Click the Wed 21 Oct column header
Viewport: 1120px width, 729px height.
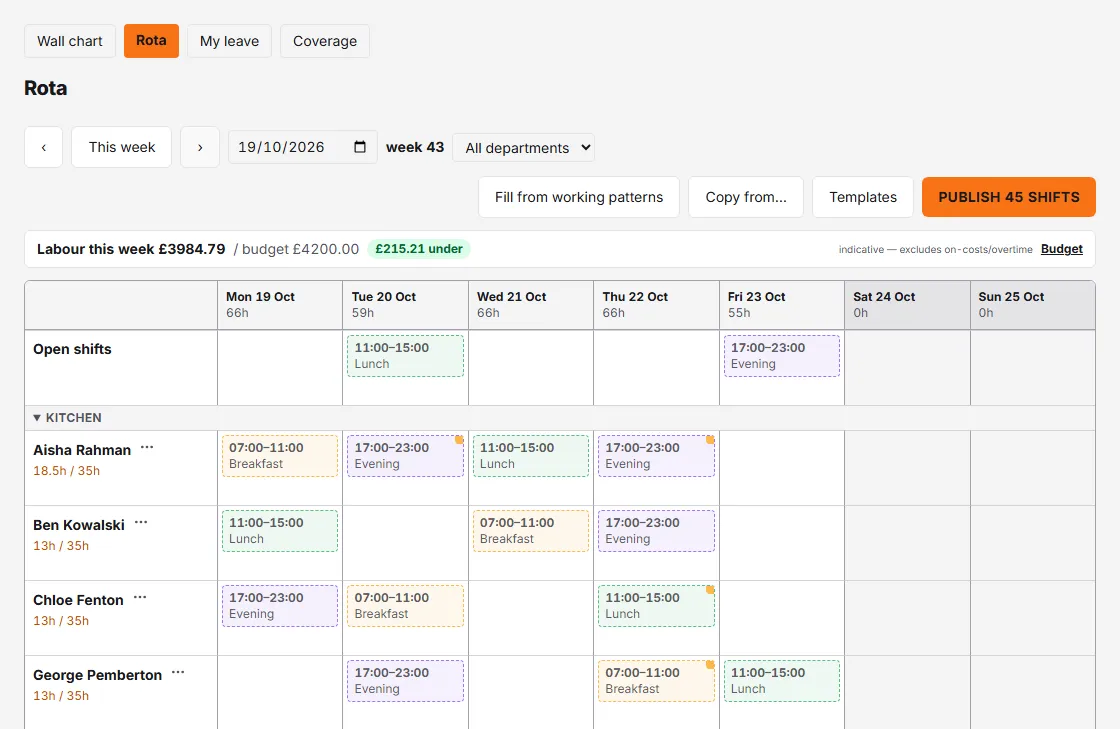click(531, 305)
